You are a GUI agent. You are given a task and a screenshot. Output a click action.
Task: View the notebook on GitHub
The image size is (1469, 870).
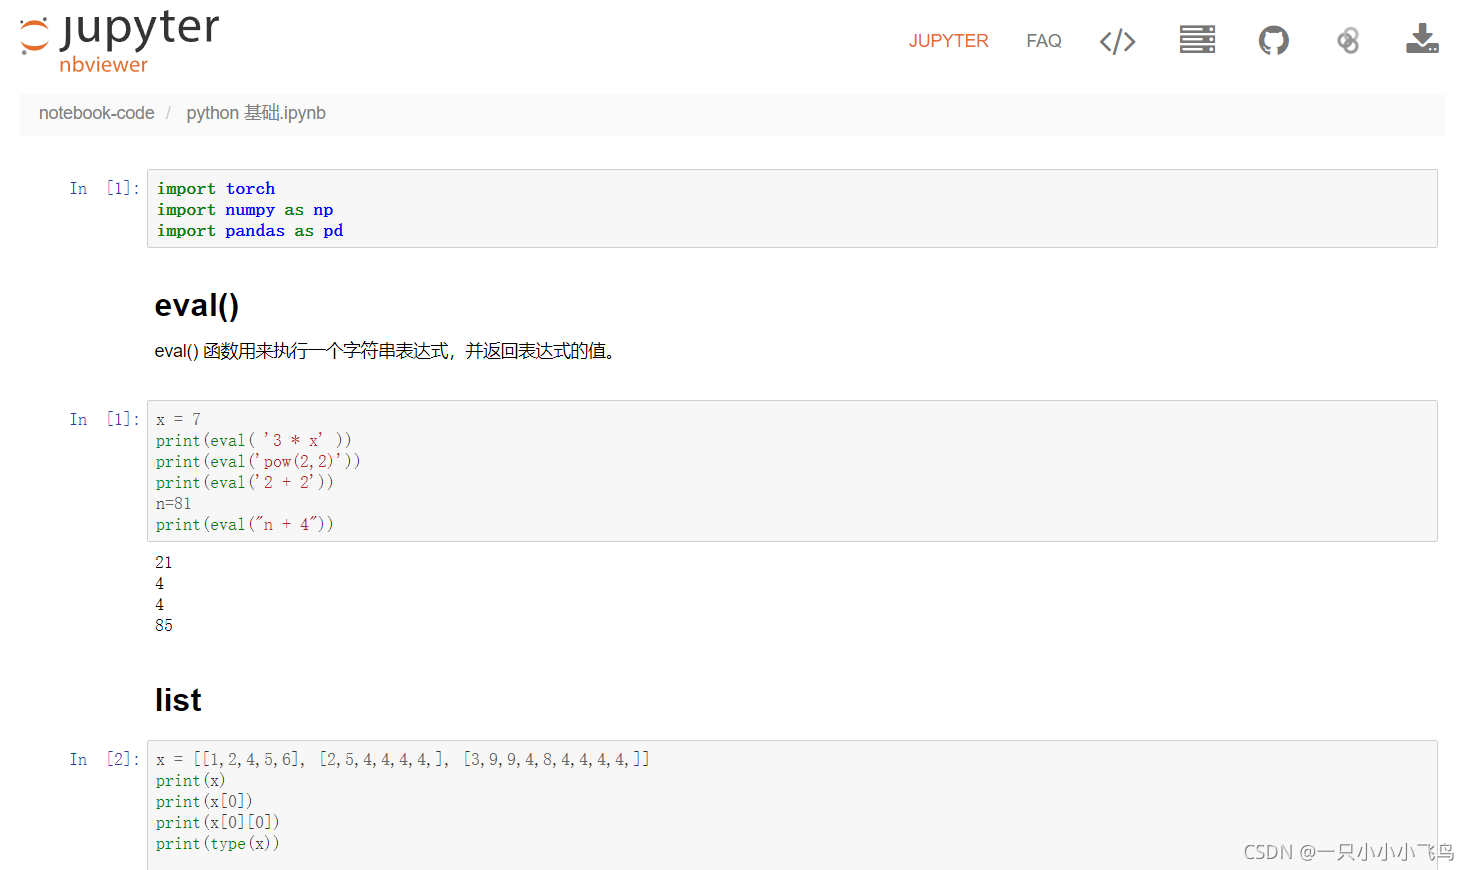pyautogui.click(x=1273, y=40)
